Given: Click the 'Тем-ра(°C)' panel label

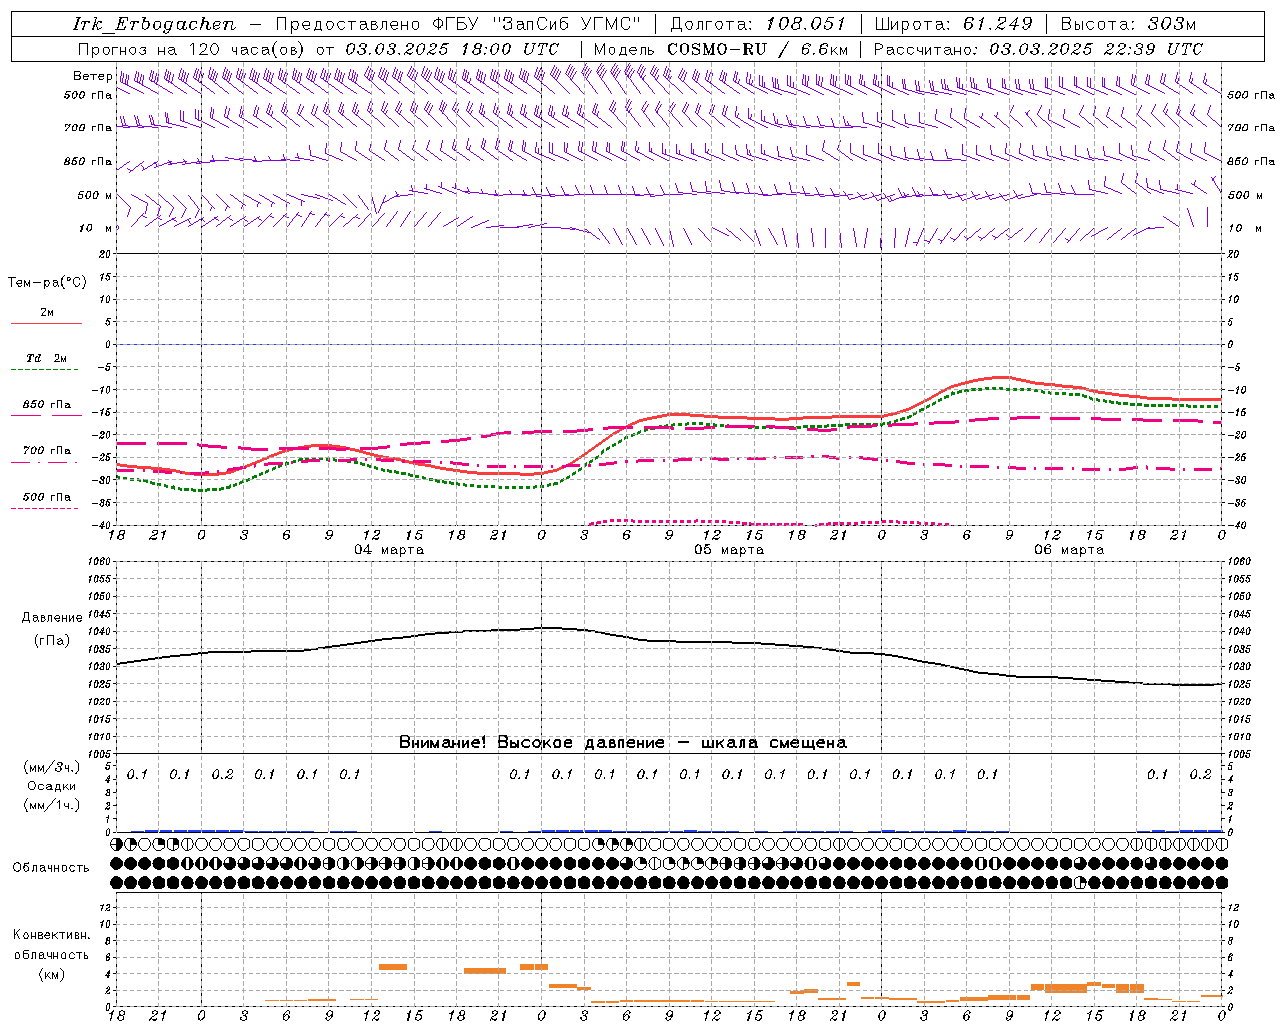Looking at the screenshot, I should (47, 283).
